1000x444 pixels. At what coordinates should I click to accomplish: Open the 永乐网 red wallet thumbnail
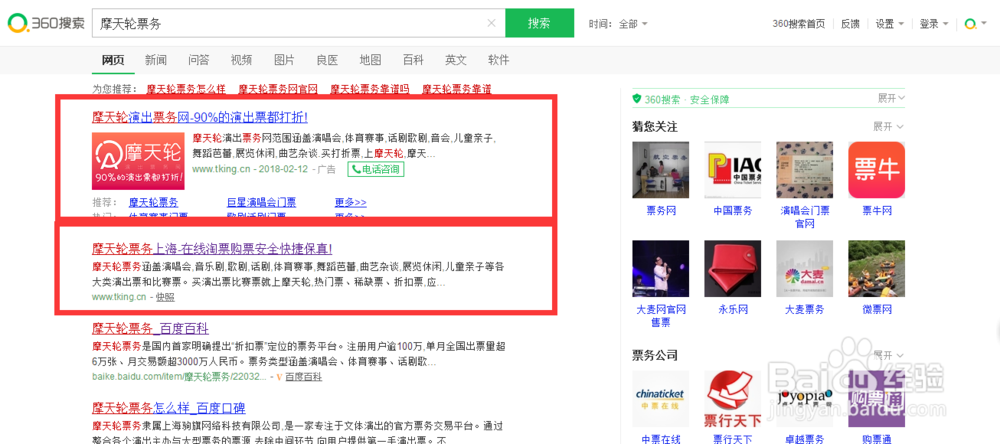click(x=732, y=269)
